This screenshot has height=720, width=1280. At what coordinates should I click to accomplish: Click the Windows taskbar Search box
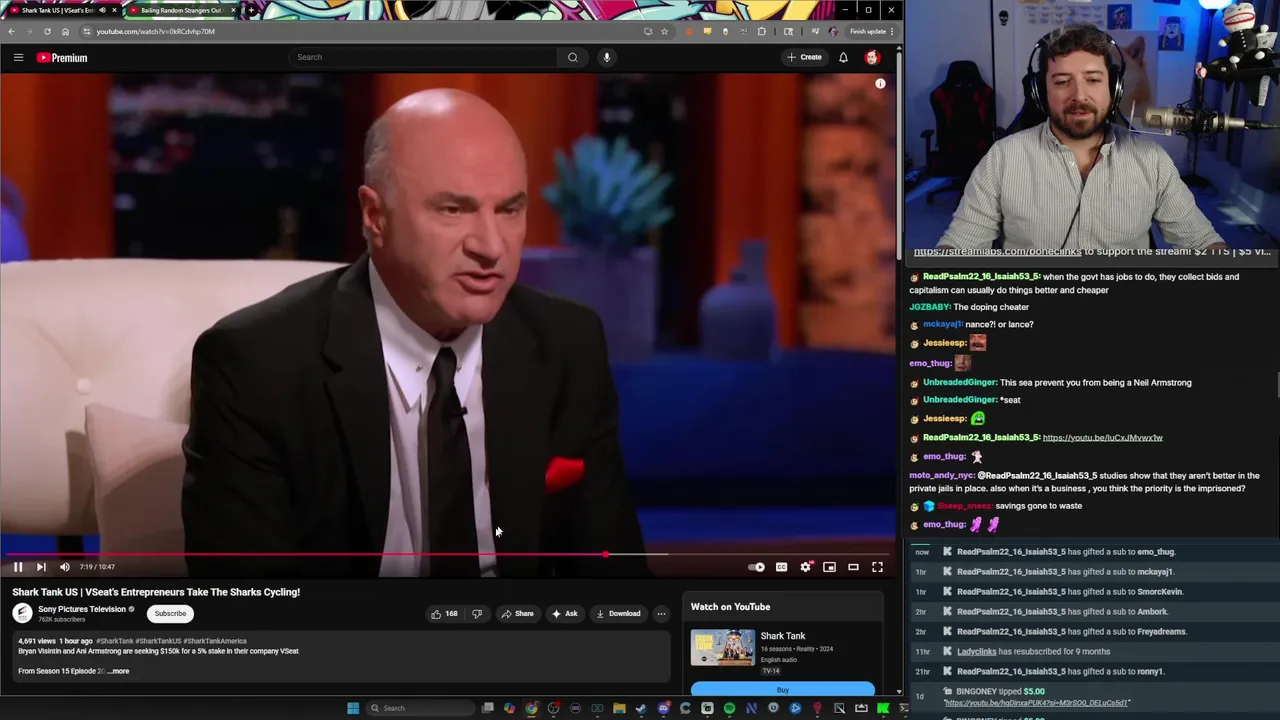[x=420, y=708]
